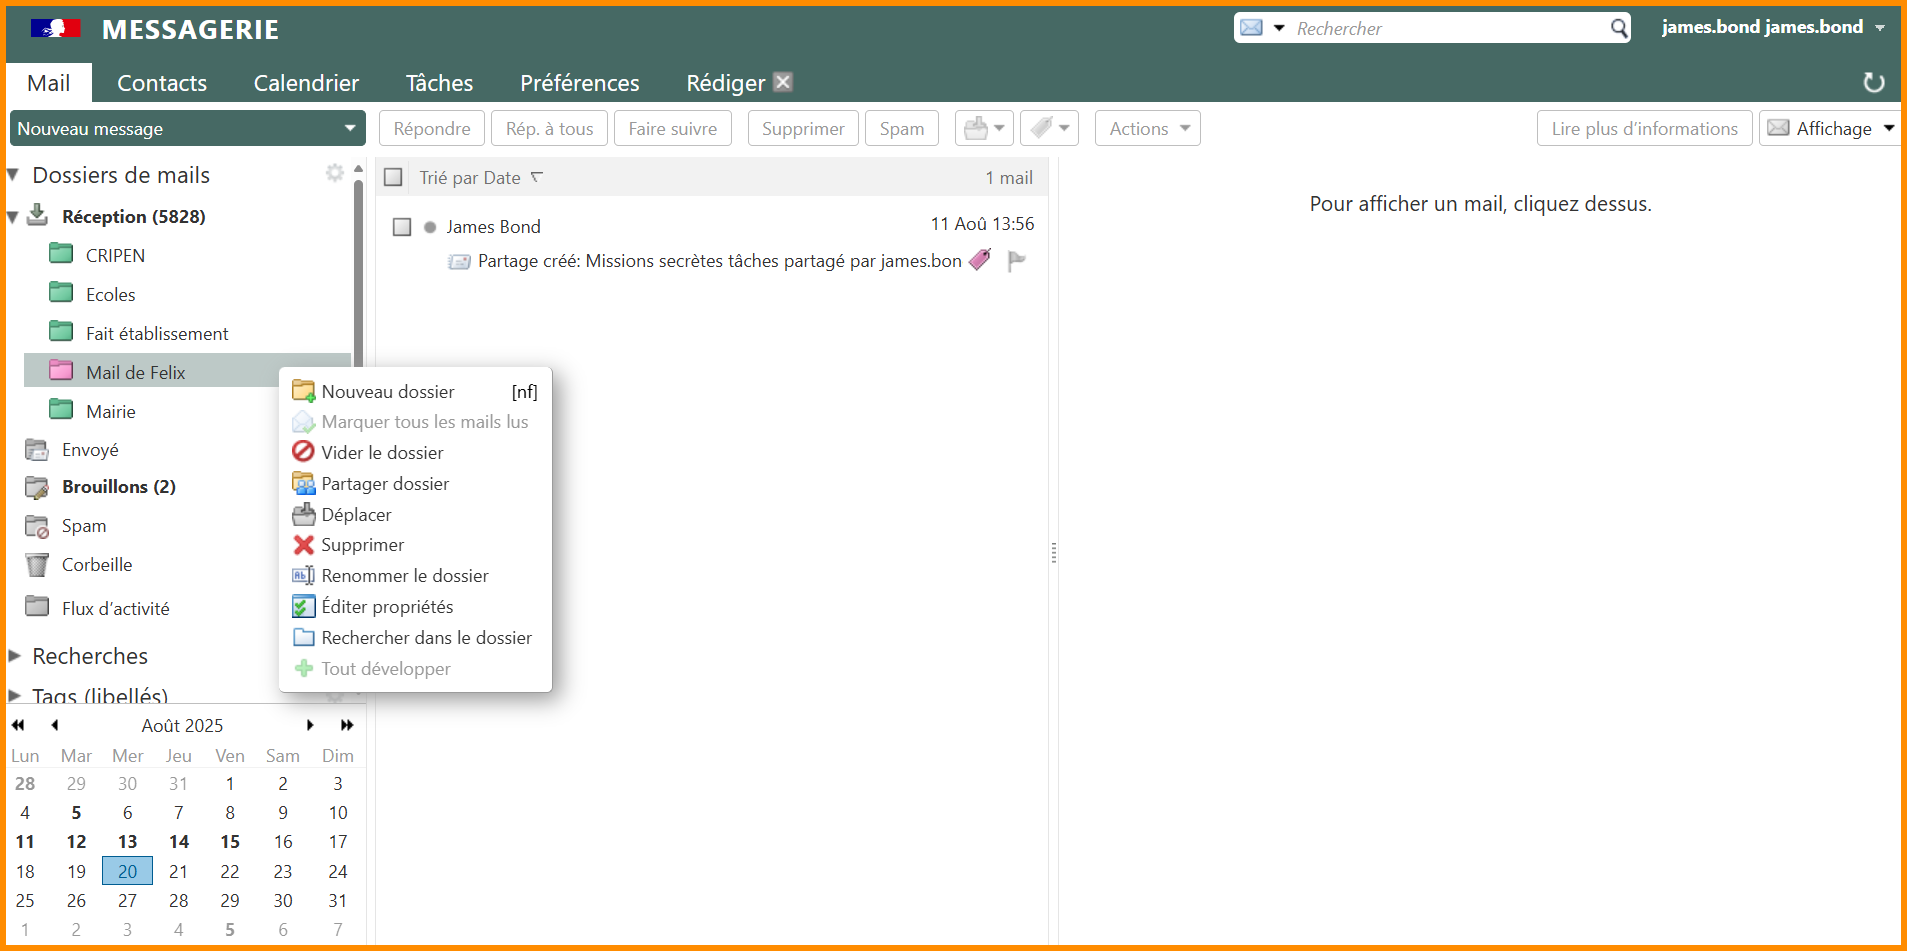
Task: Click the purple tag icon on the mail
Action: coord(980,260)
